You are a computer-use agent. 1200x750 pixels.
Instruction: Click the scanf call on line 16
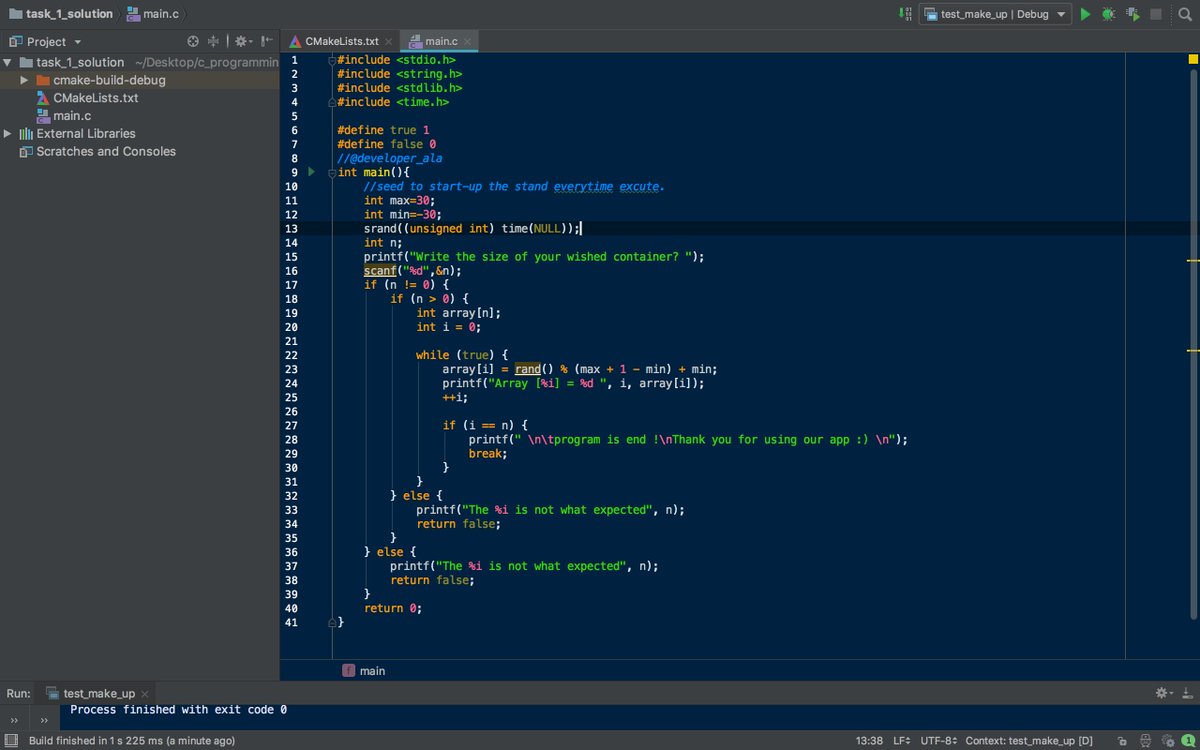380,270
